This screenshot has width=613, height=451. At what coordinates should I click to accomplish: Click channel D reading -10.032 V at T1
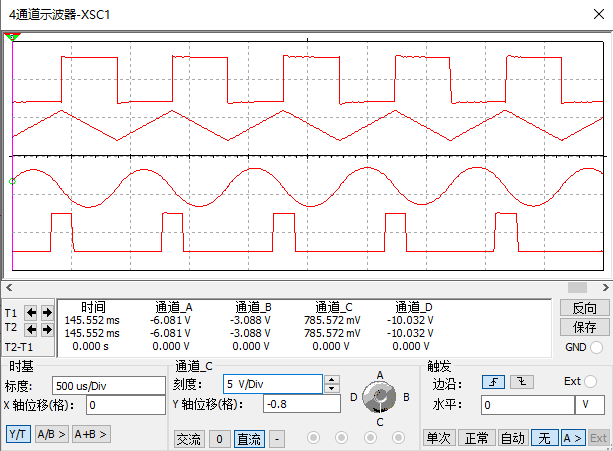coord(410,320)
